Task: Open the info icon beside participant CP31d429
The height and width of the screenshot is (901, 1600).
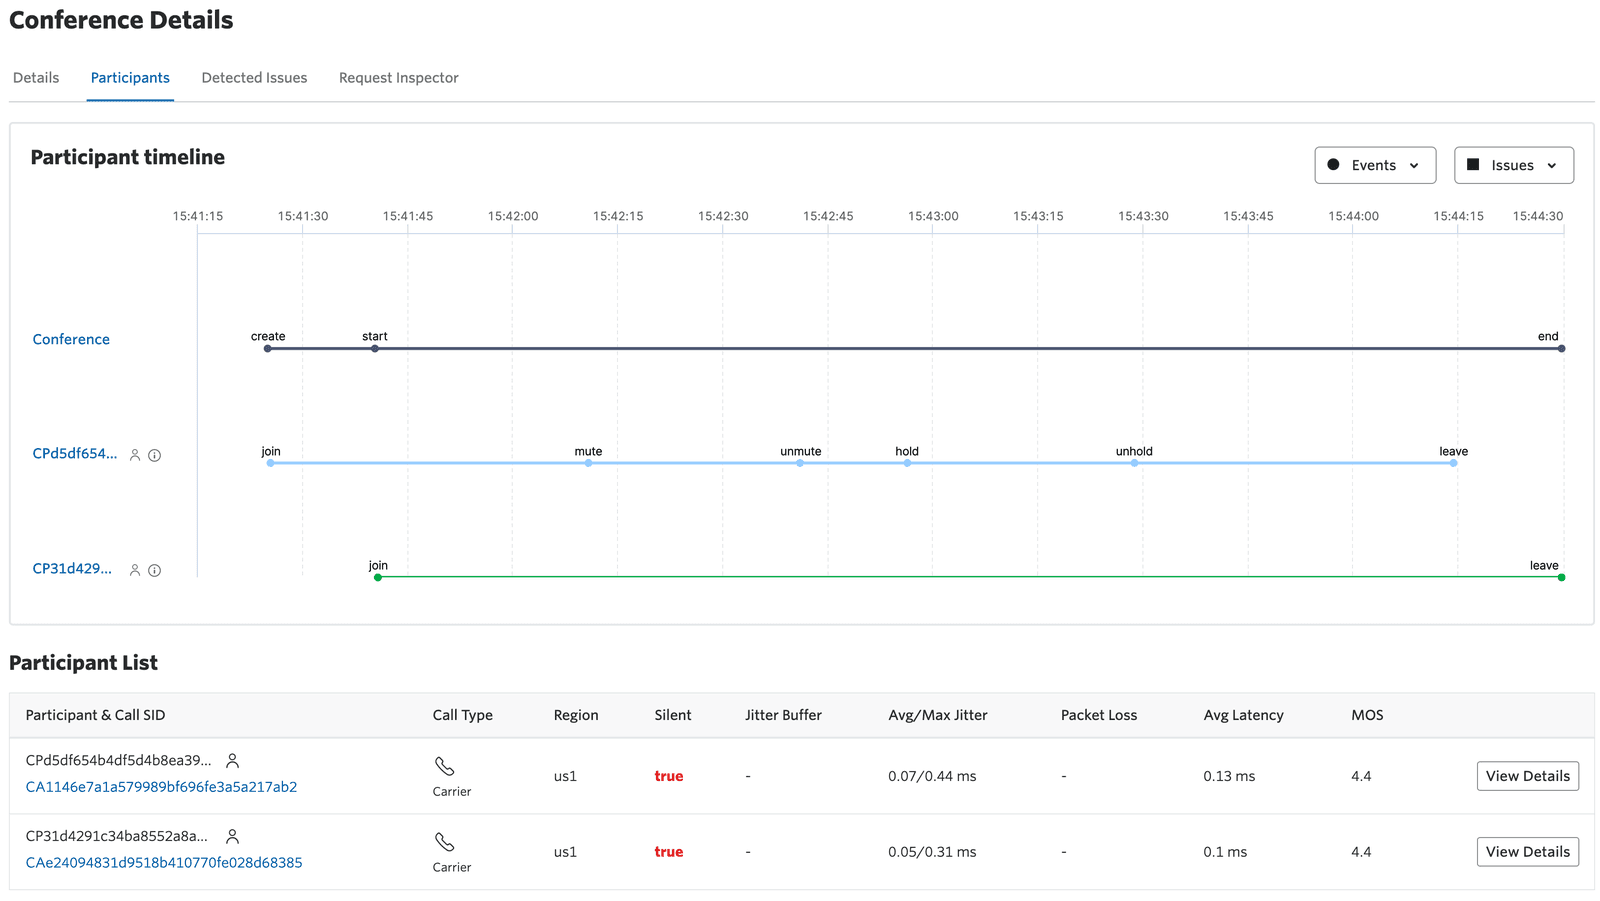Action: 155,569
